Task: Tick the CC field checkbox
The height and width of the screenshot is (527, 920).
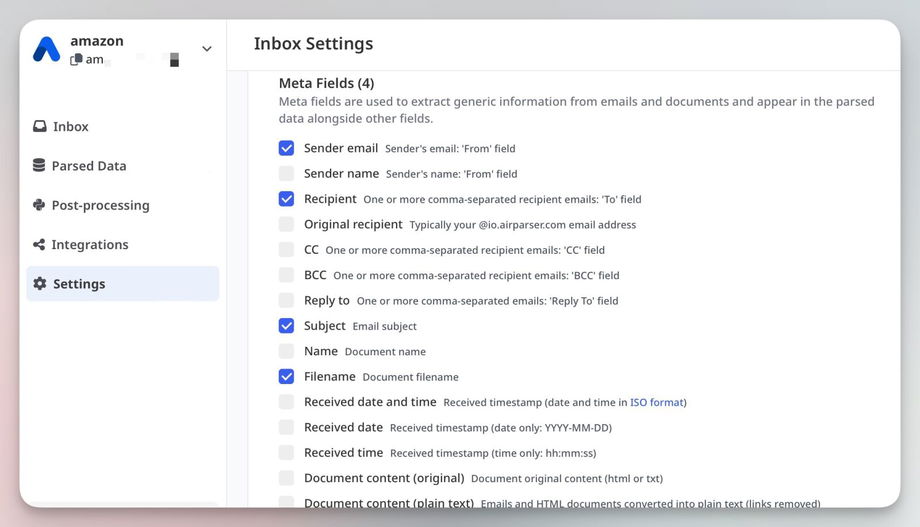Action: (x=287, y=250)
